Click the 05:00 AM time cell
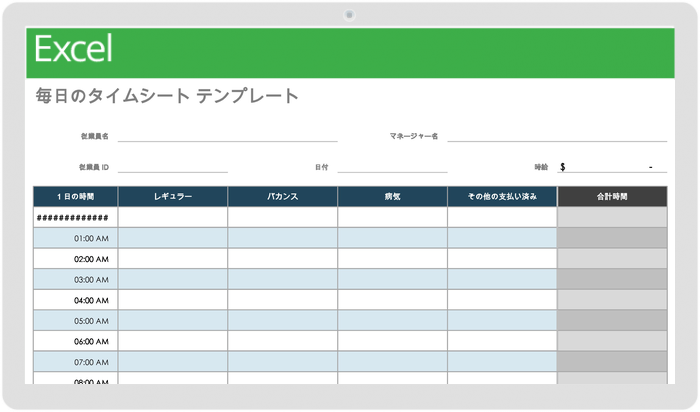The image size is (700, 412). click(x=75, y=320)
